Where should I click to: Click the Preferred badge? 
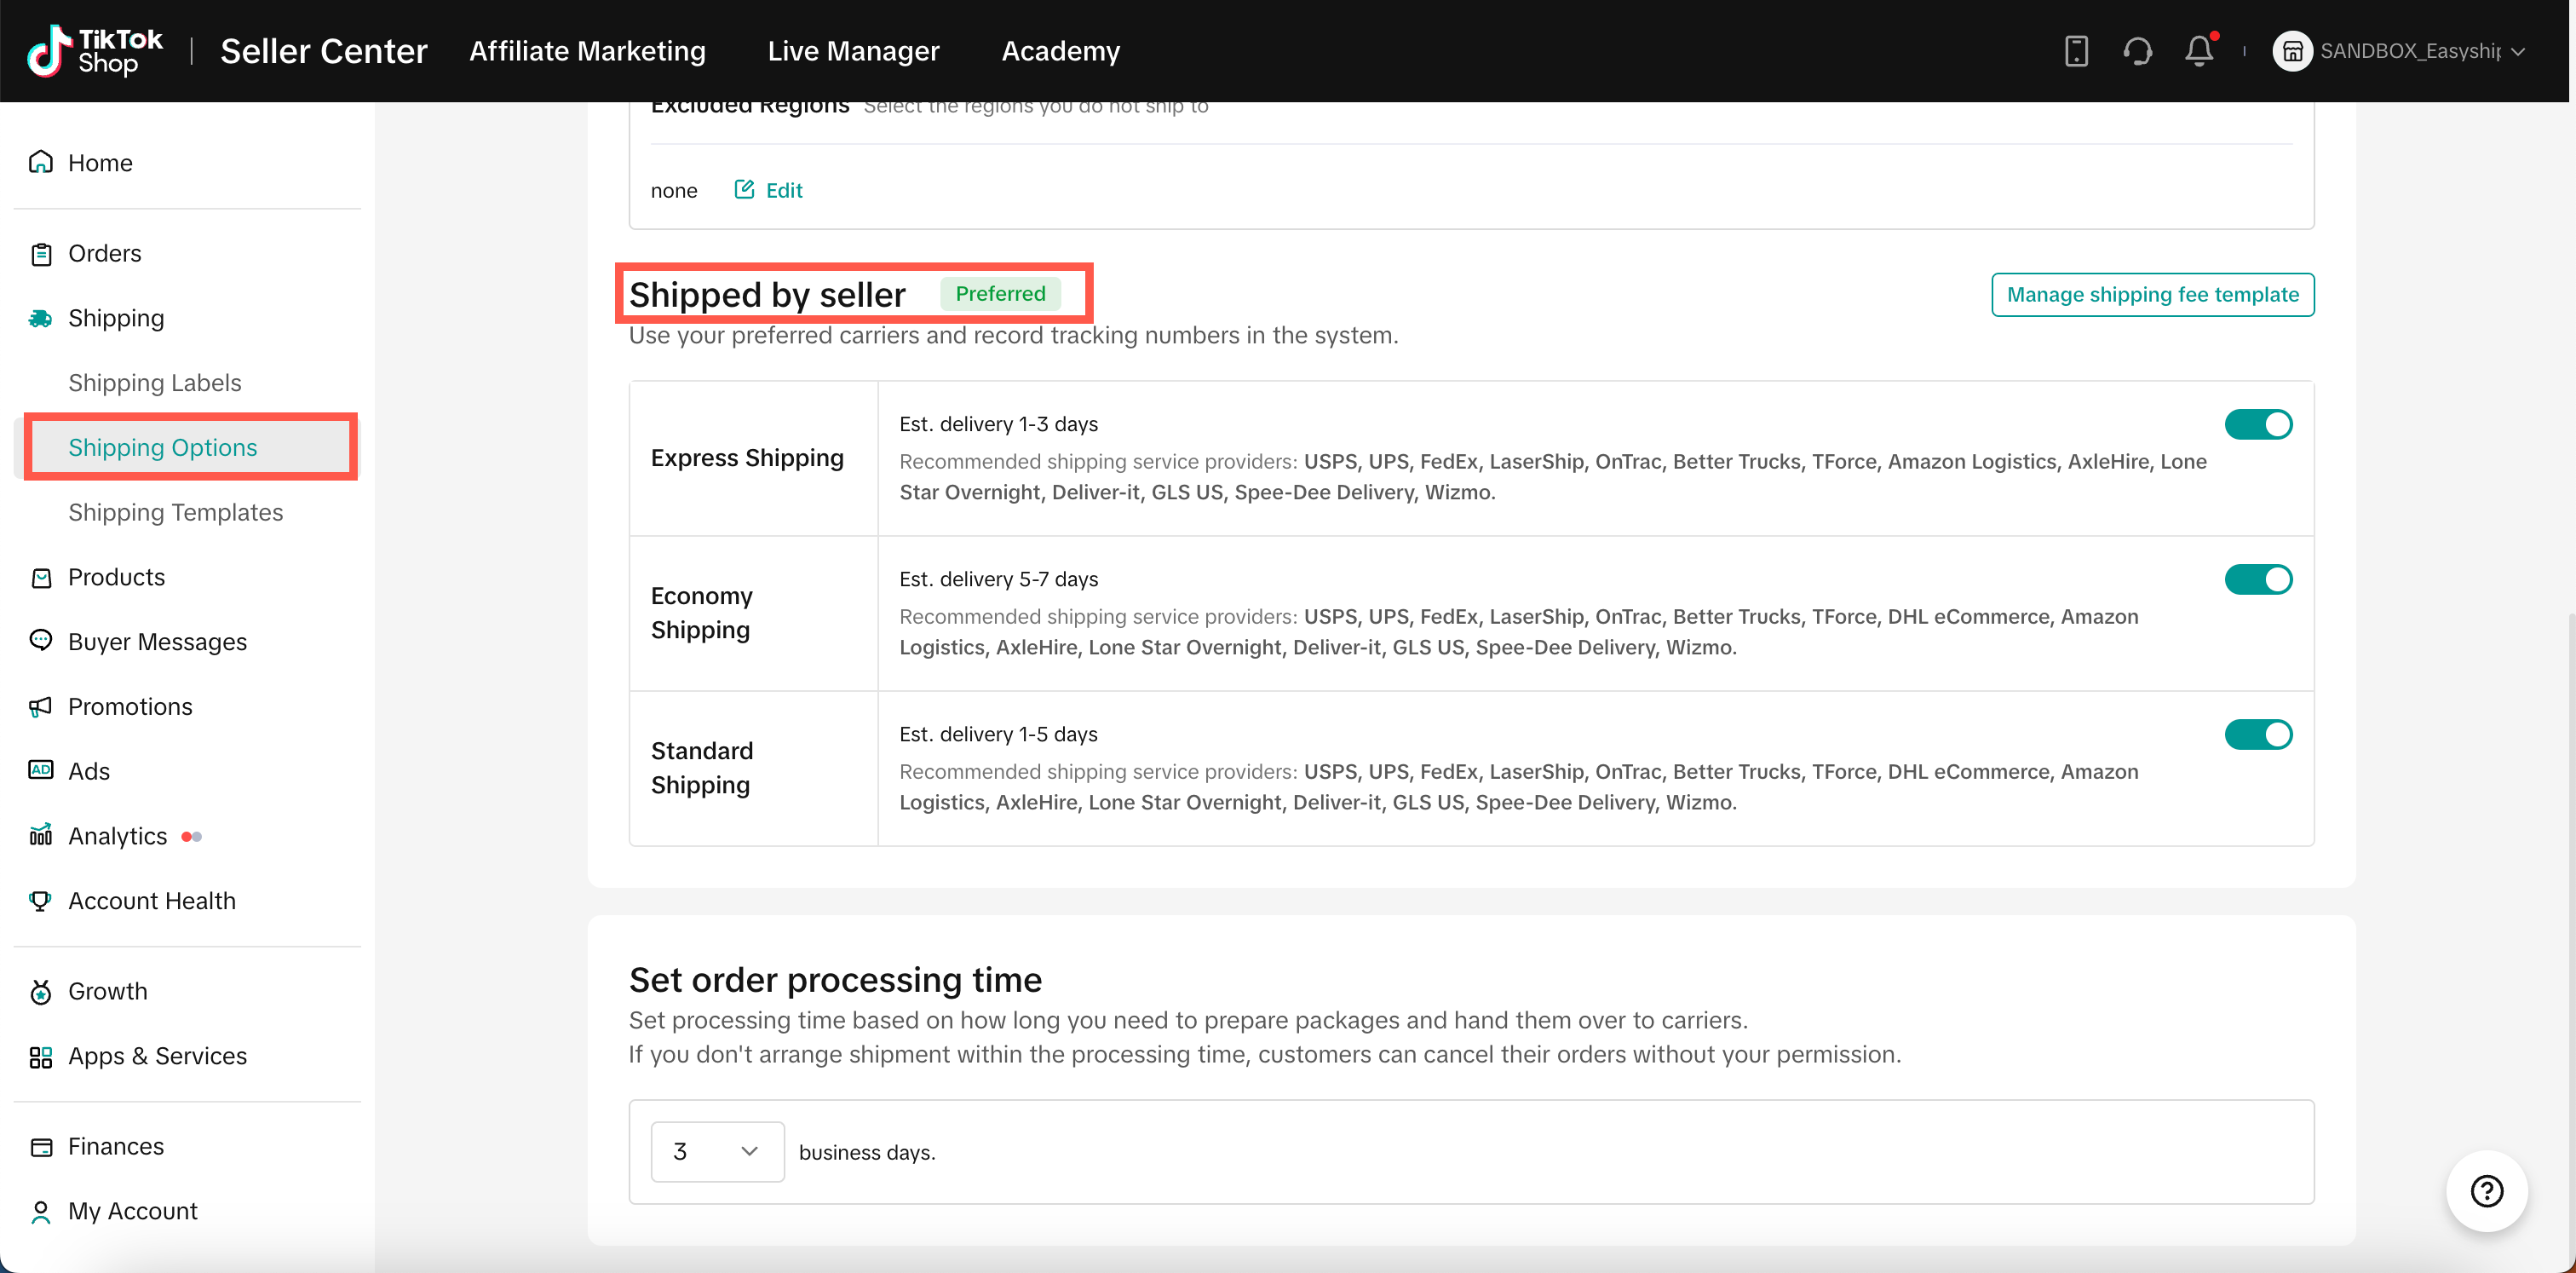pyautogui.click(x=1000, y=294)
